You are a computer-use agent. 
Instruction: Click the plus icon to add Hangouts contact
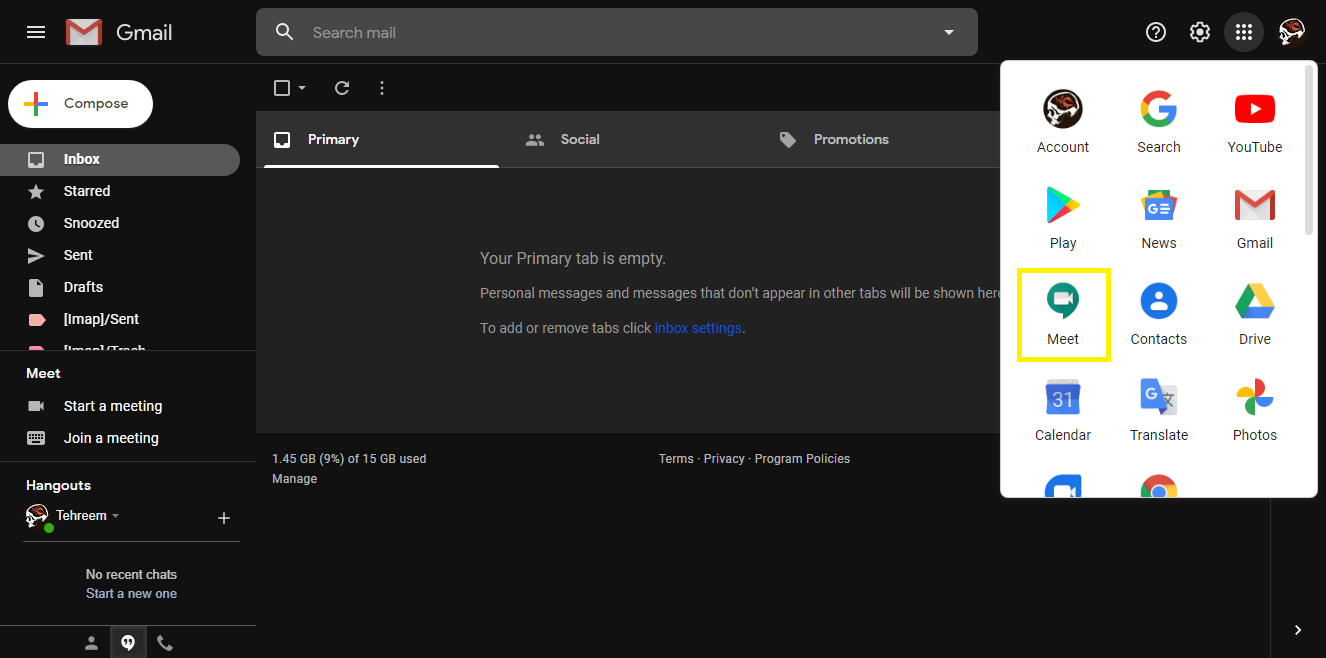coord(224,518)
